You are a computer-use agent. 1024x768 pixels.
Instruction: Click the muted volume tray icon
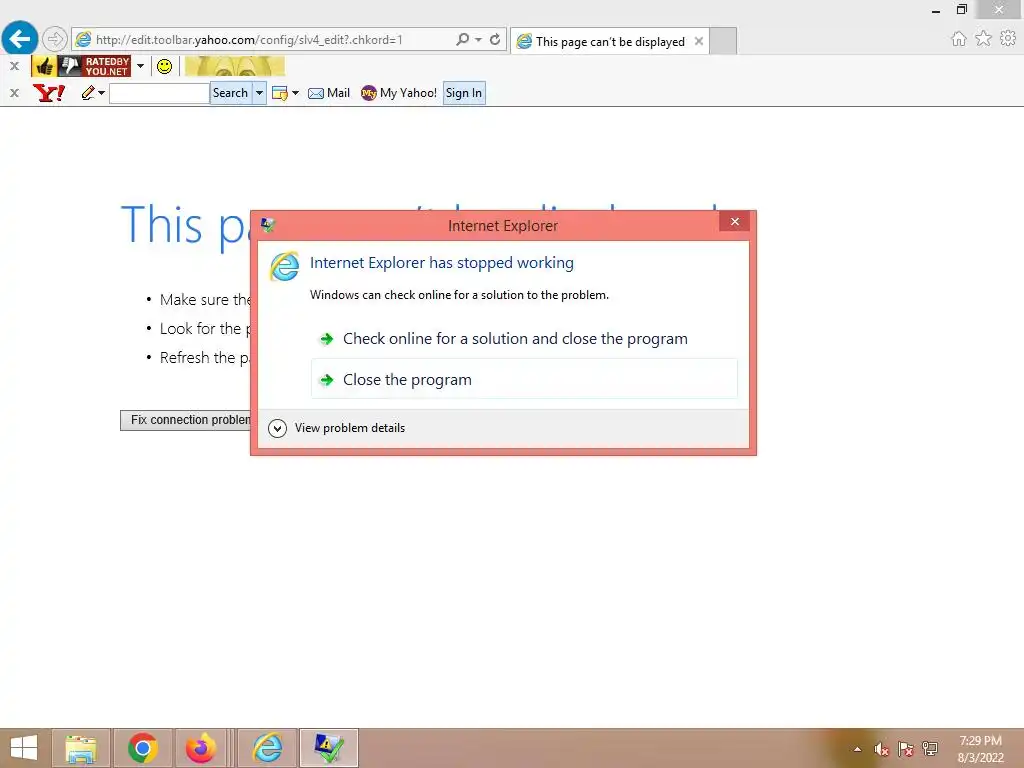881,749
